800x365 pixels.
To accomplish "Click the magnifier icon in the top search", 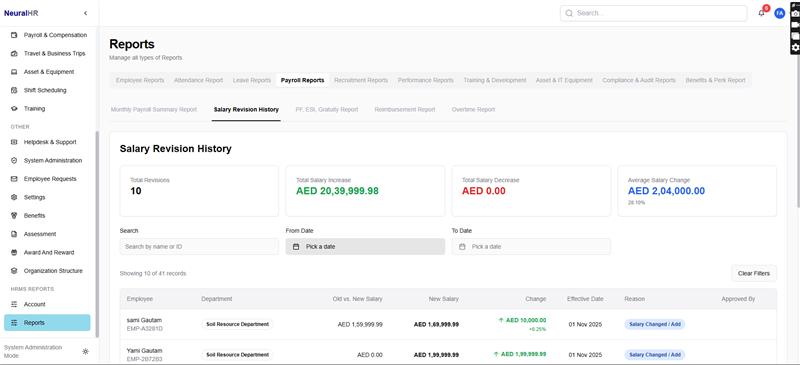I will click(569, 13).
